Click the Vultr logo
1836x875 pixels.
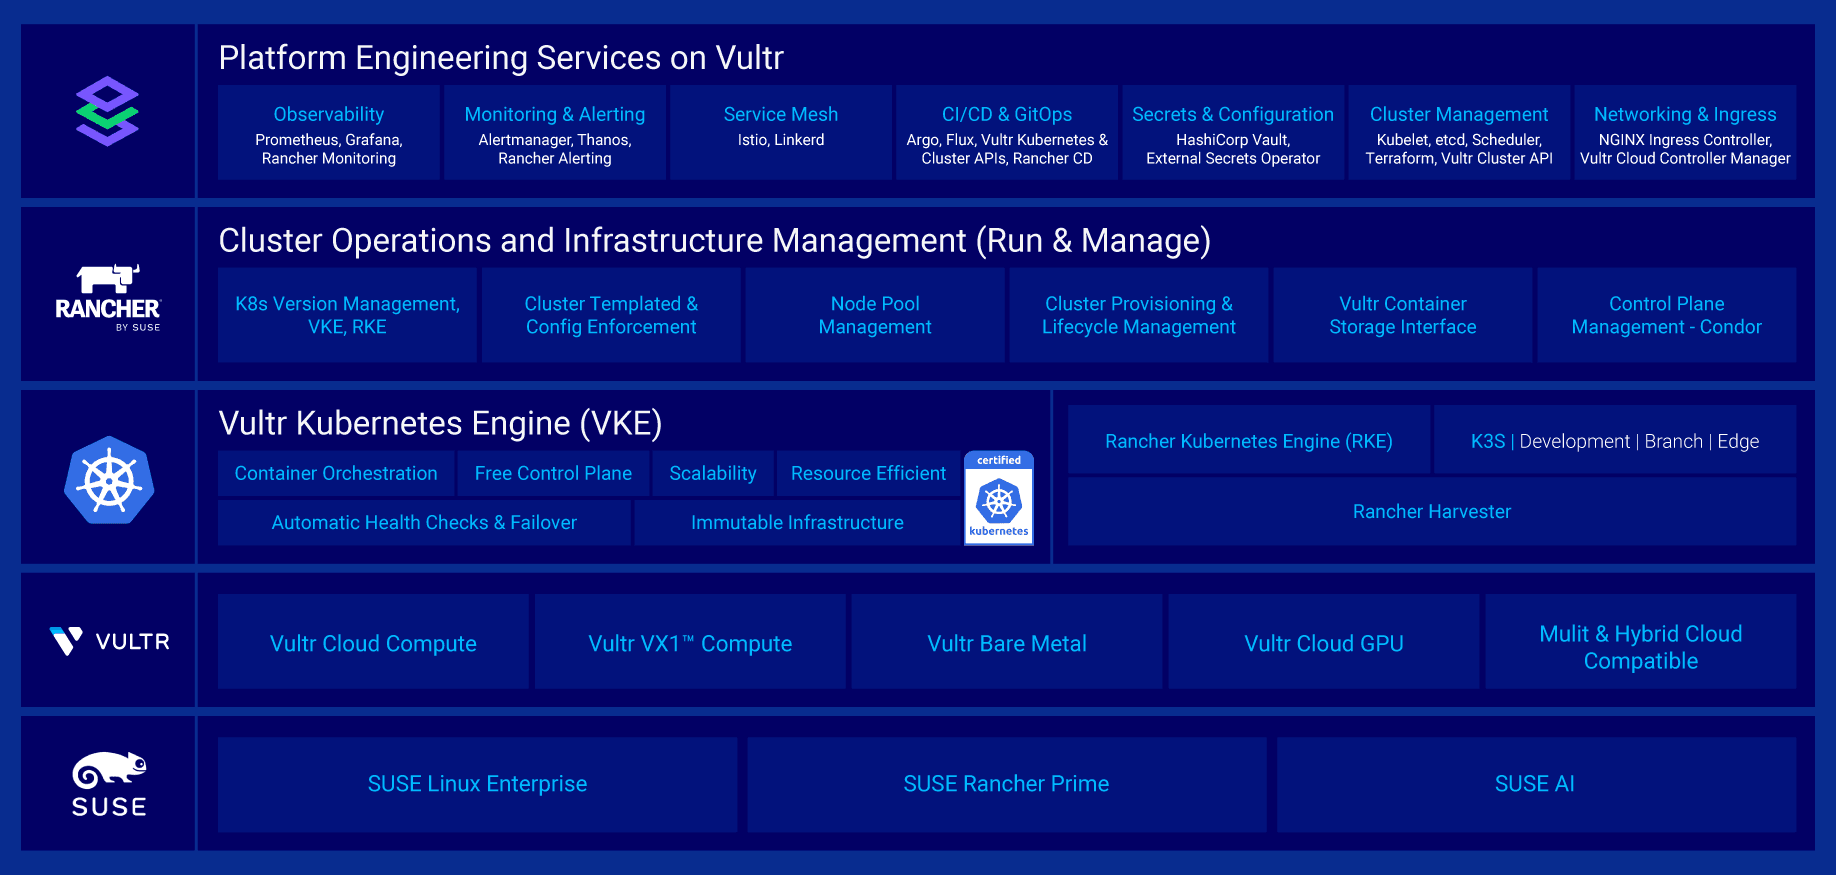coord(109,641)
